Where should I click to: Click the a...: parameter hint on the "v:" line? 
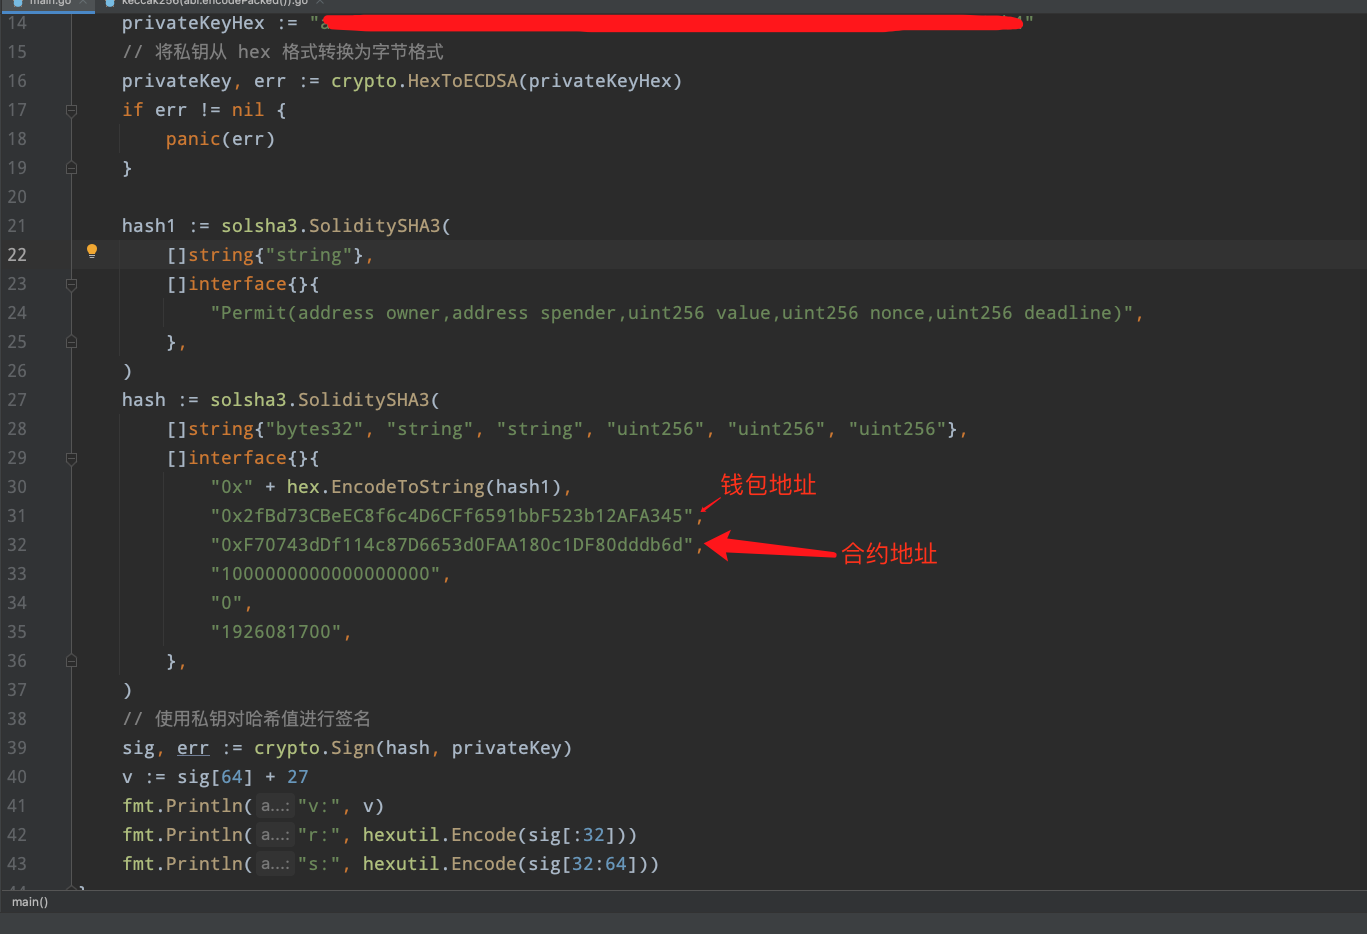pos(275,806)
